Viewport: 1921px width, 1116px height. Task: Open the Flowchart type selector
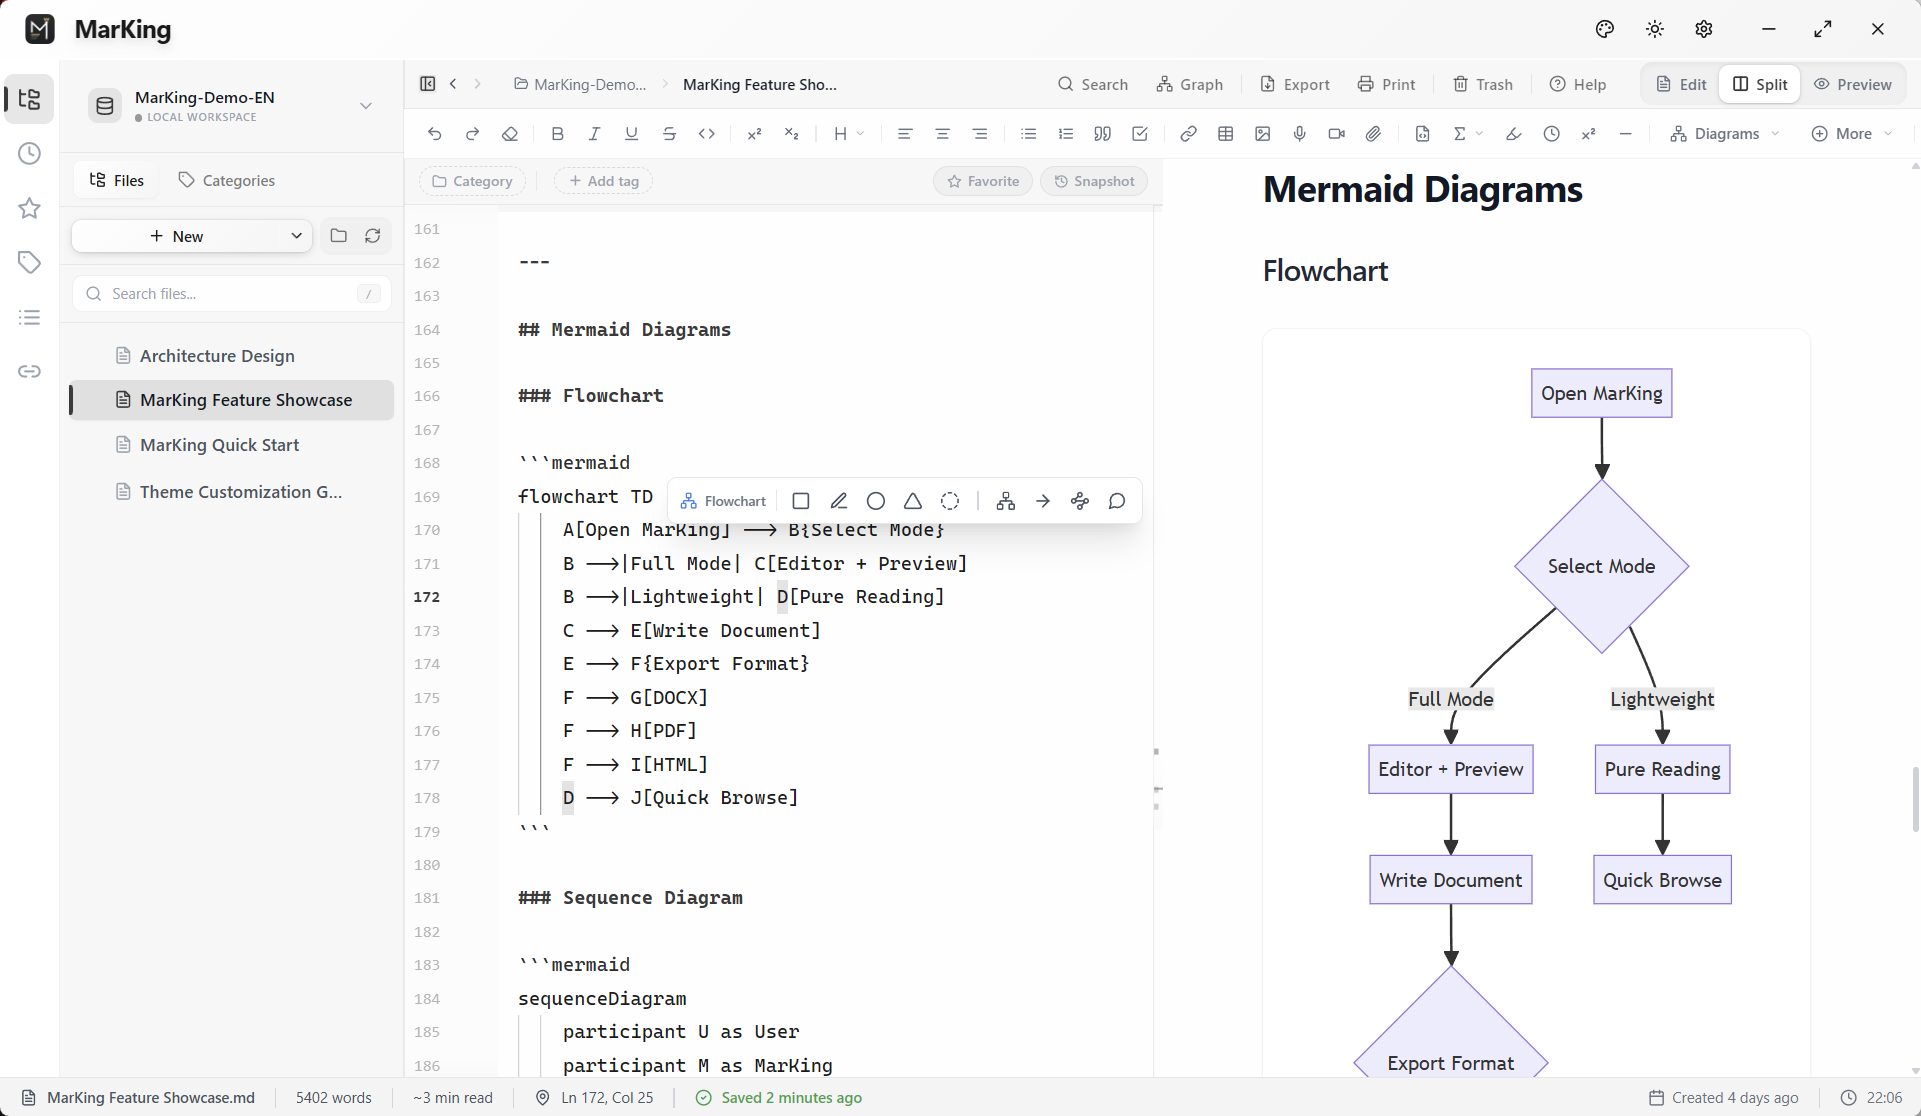pyautogui.click(x=723, y=501)
